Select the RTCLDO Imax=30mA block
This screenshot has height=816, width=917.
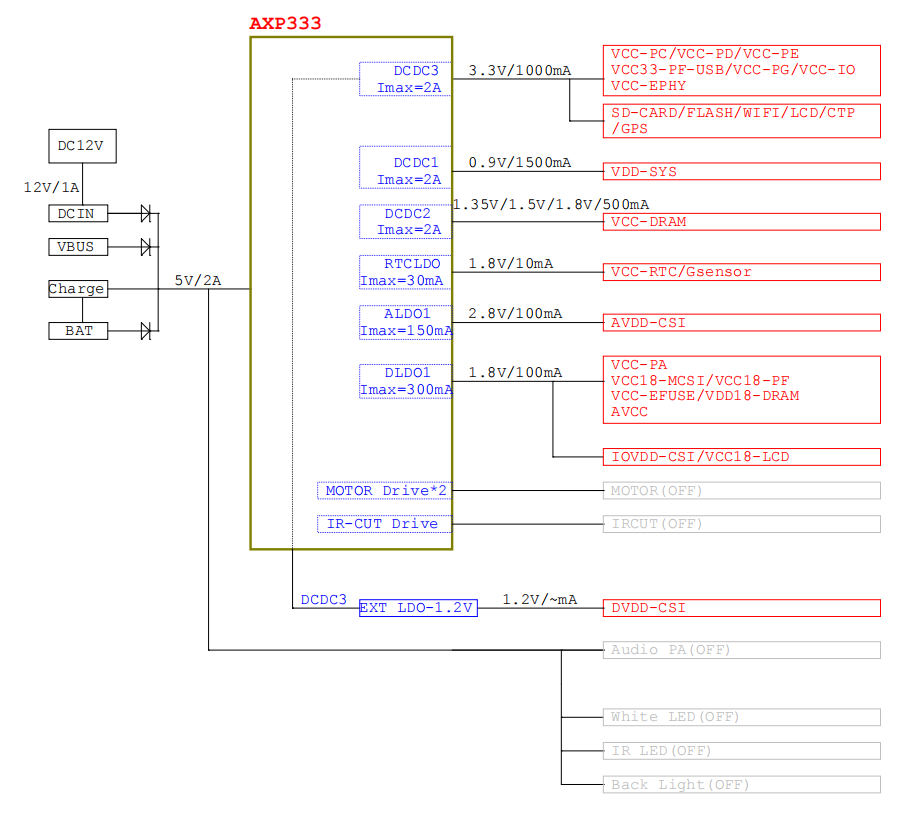[x=406, y=272]
